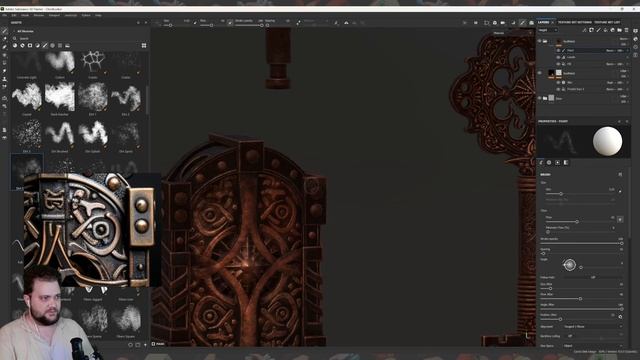This screenshot has height=360, width=640.
Task: Toggle visibility of the bottom folder layer
Action: 540,98
